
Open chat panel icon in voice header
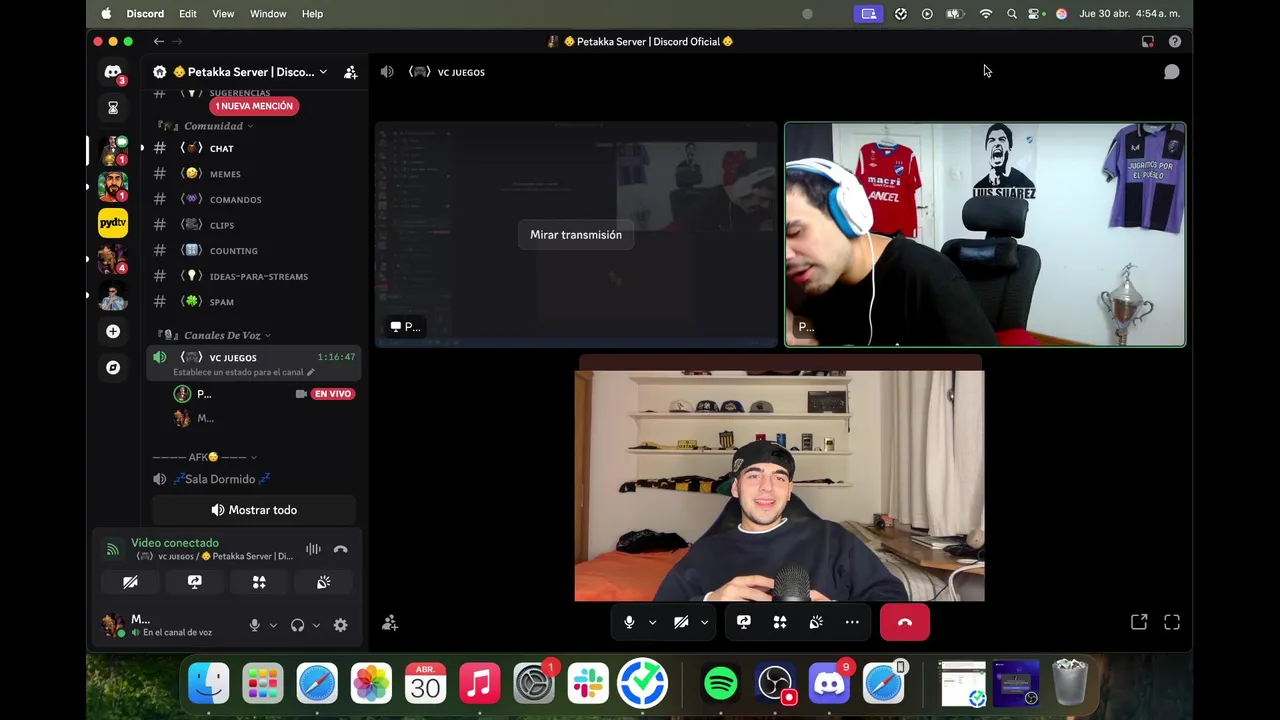click(1171, 72)
